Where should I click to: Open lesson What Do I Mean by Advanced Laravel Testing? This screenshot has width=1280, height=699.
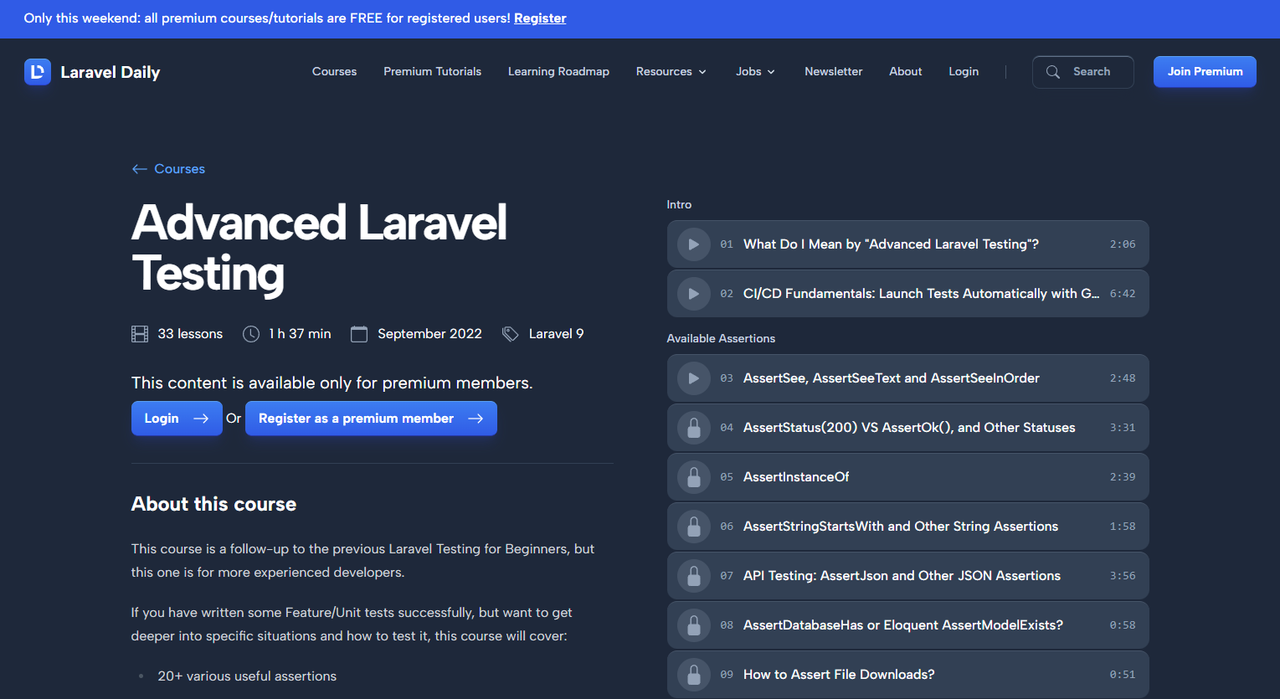pyautogui.click(x=908, y=244)
